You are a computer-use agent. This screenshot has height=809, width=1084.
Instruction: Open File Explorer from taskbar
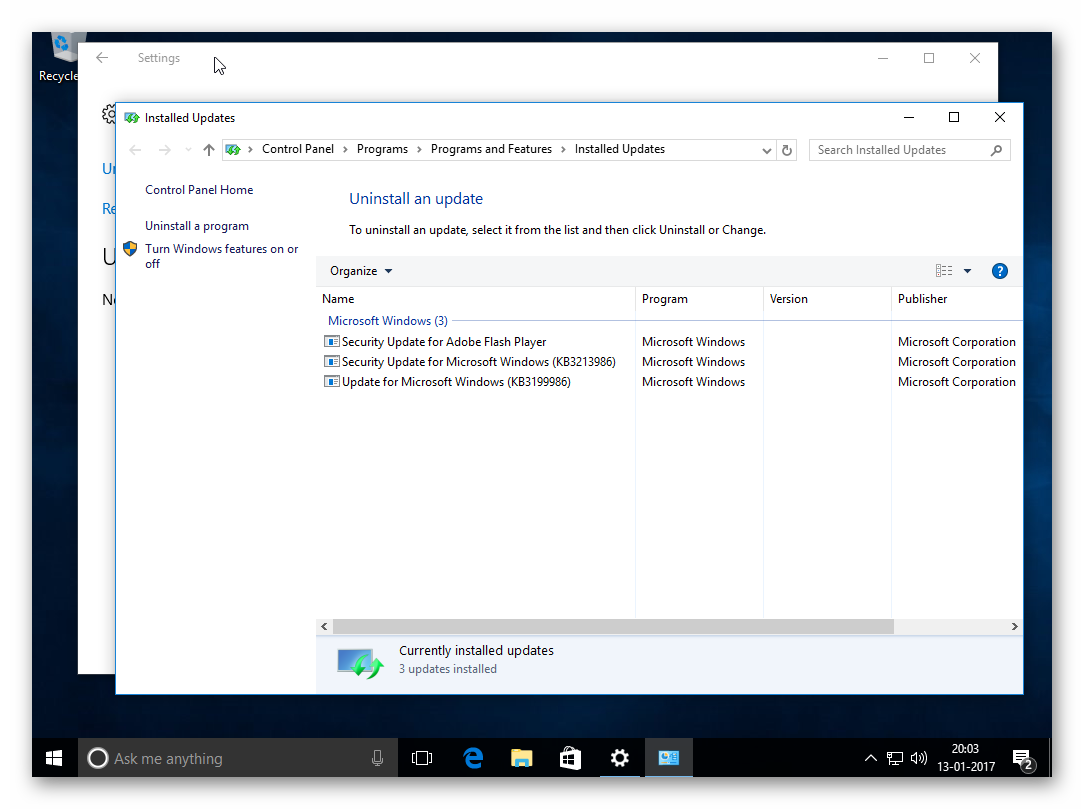[x=521, y=759]
